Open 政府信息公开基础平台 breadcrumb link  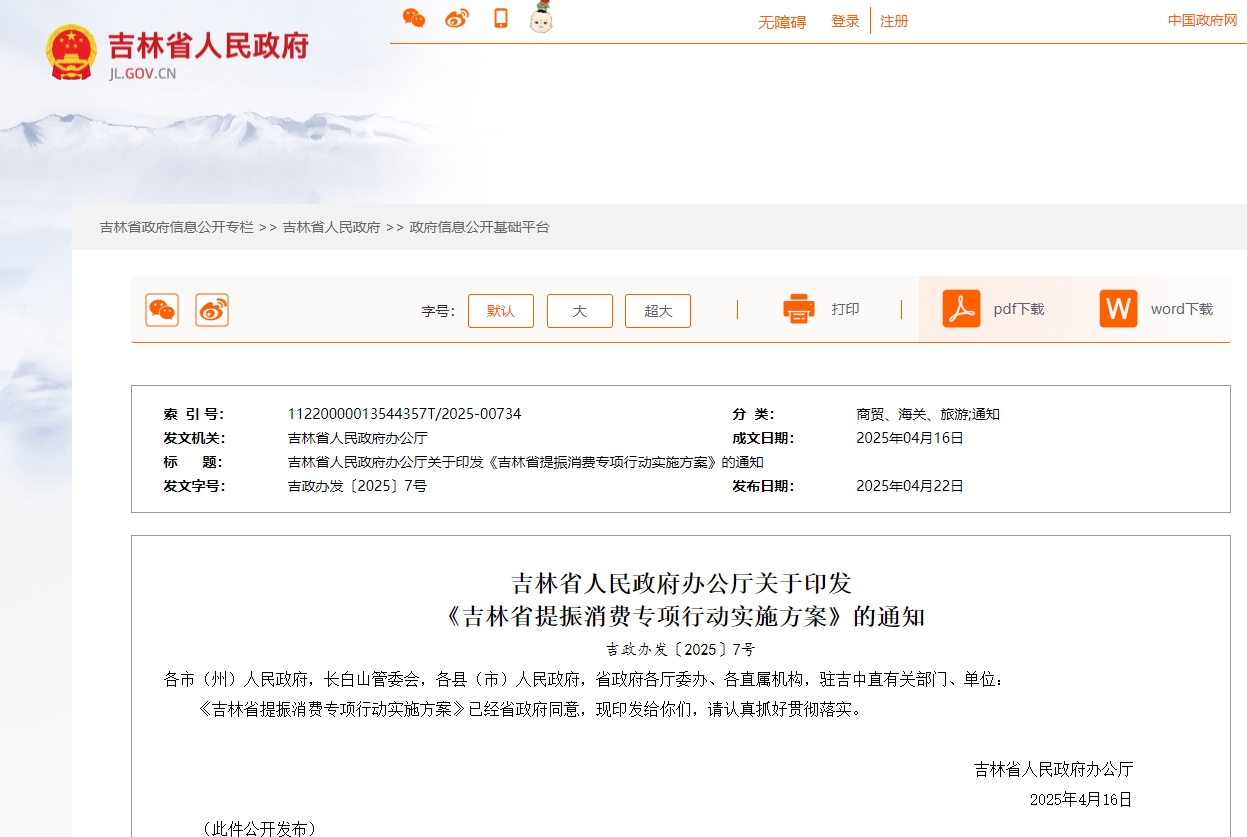(480, 227)
